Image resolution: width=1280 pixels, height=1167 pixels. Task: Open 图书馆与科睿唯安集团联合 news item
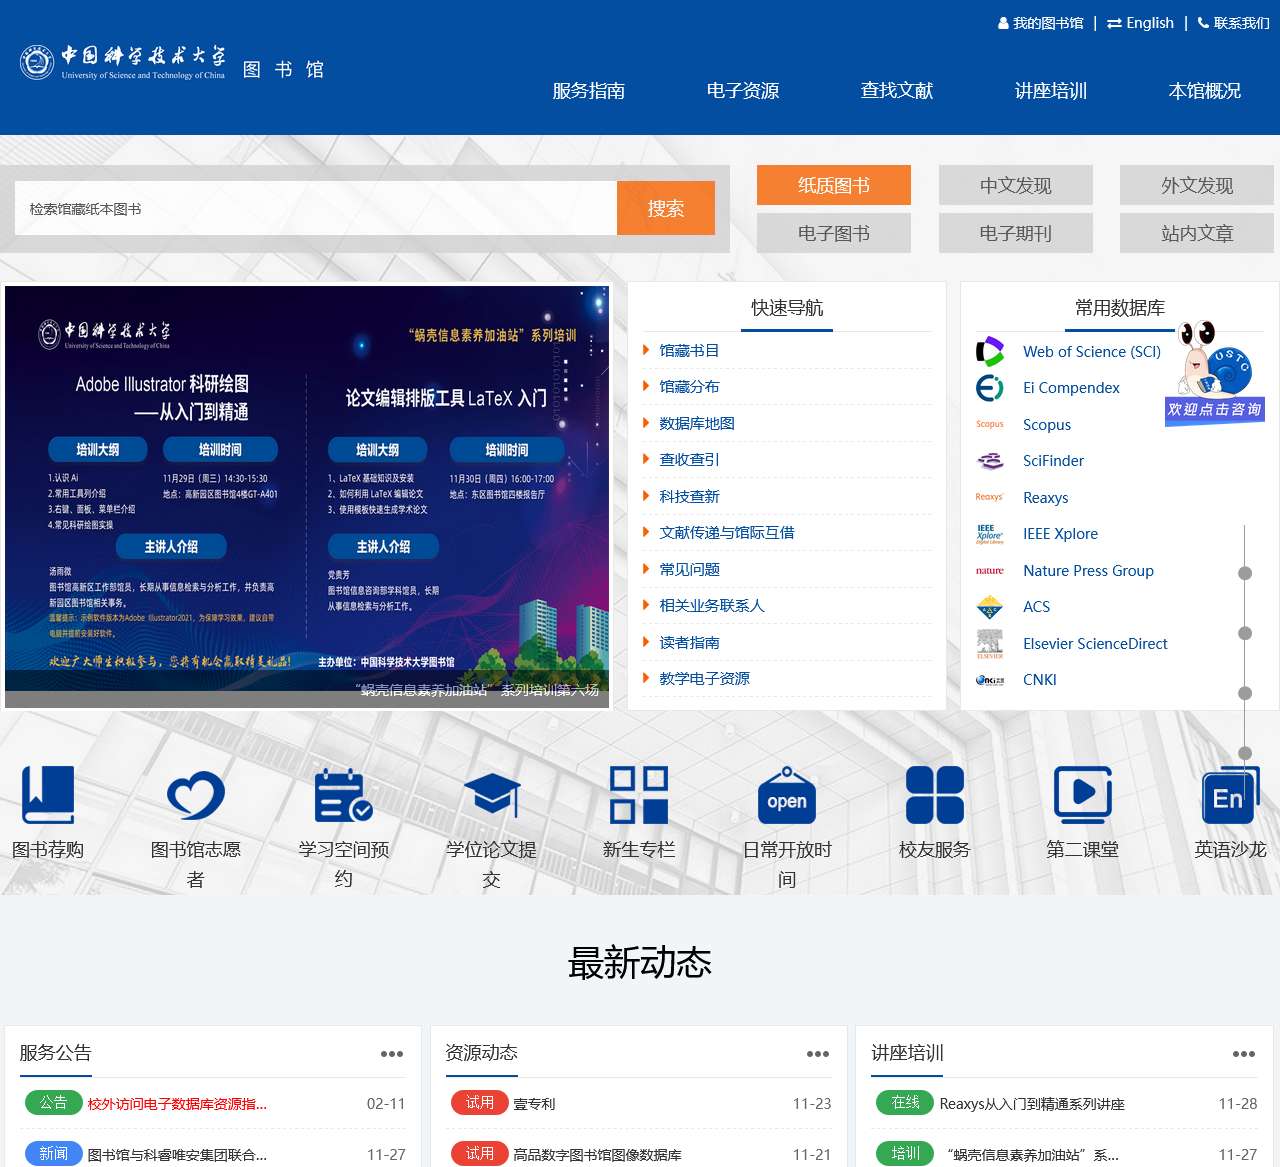point(177,1155)
